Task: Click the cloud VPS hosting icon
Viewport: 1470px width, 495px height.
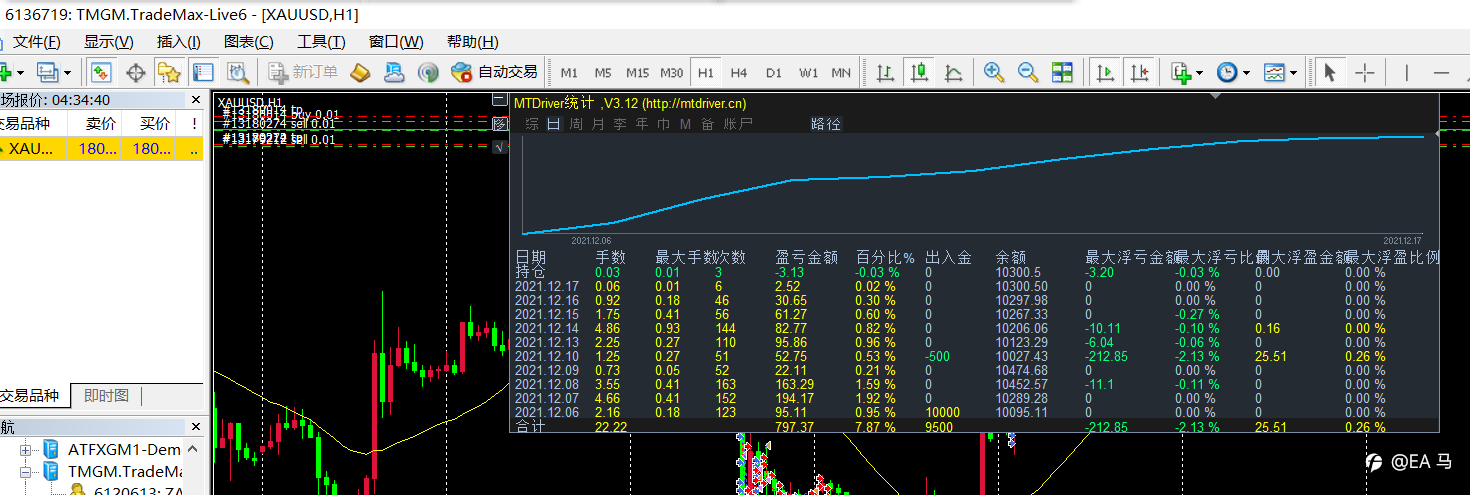Action: tap(394, 72)
